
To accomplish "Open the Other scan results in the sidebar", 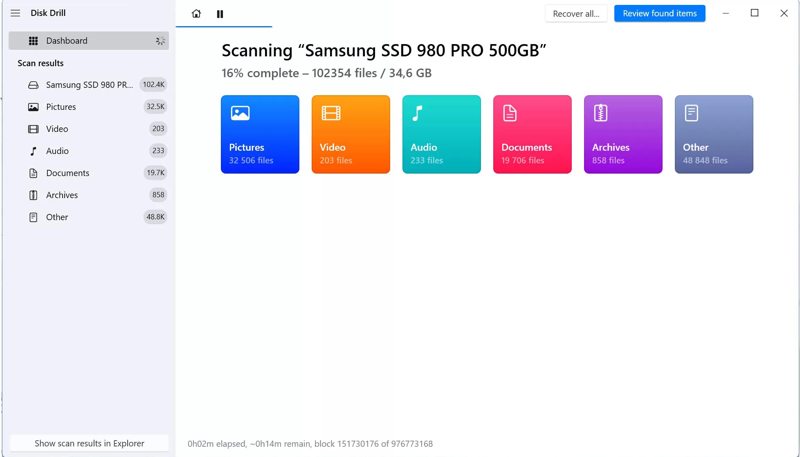I will point(89,217).
